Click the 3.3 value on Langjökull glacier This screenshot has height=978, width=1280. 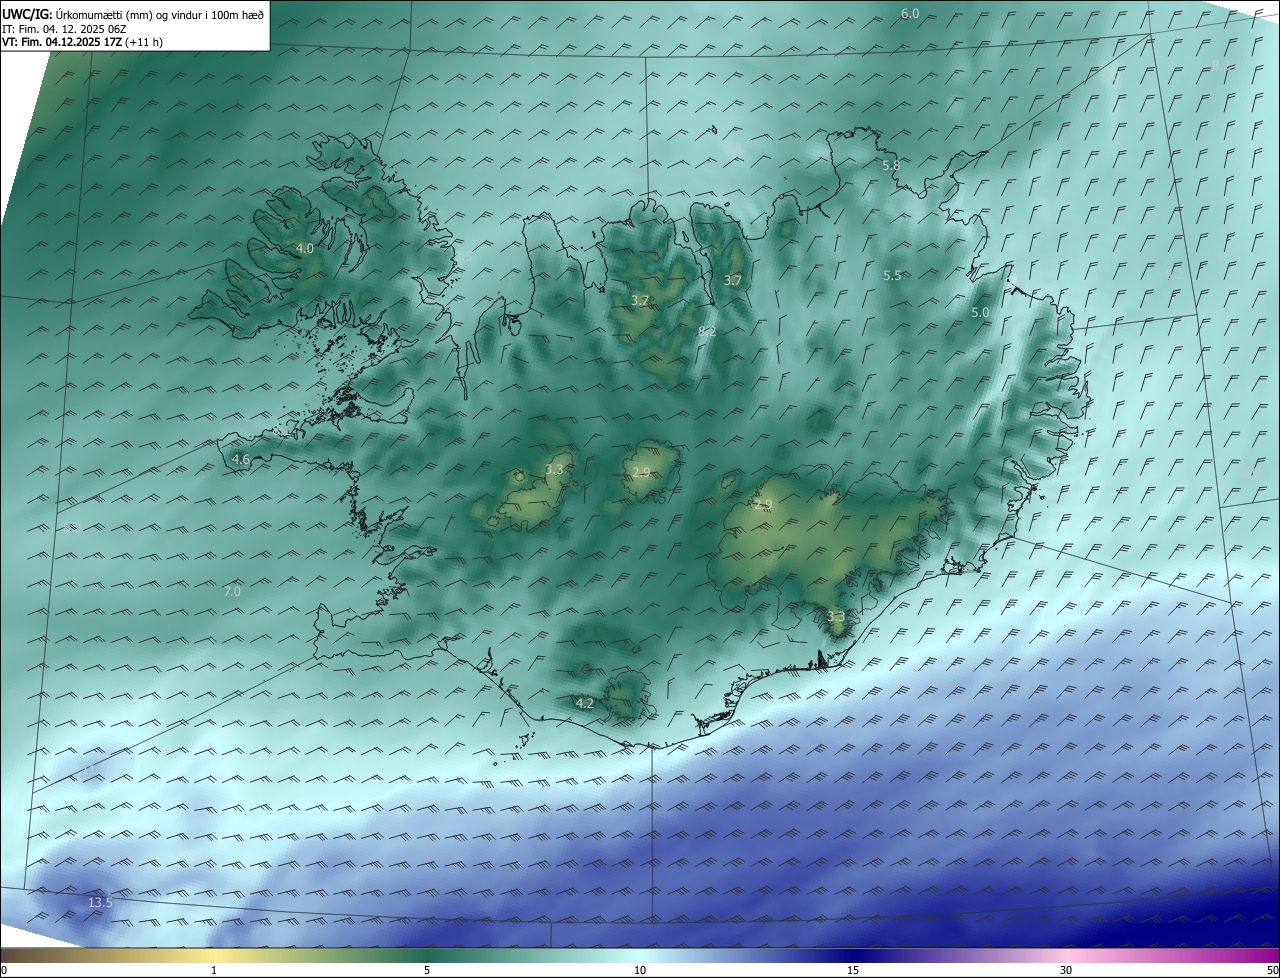554,469
